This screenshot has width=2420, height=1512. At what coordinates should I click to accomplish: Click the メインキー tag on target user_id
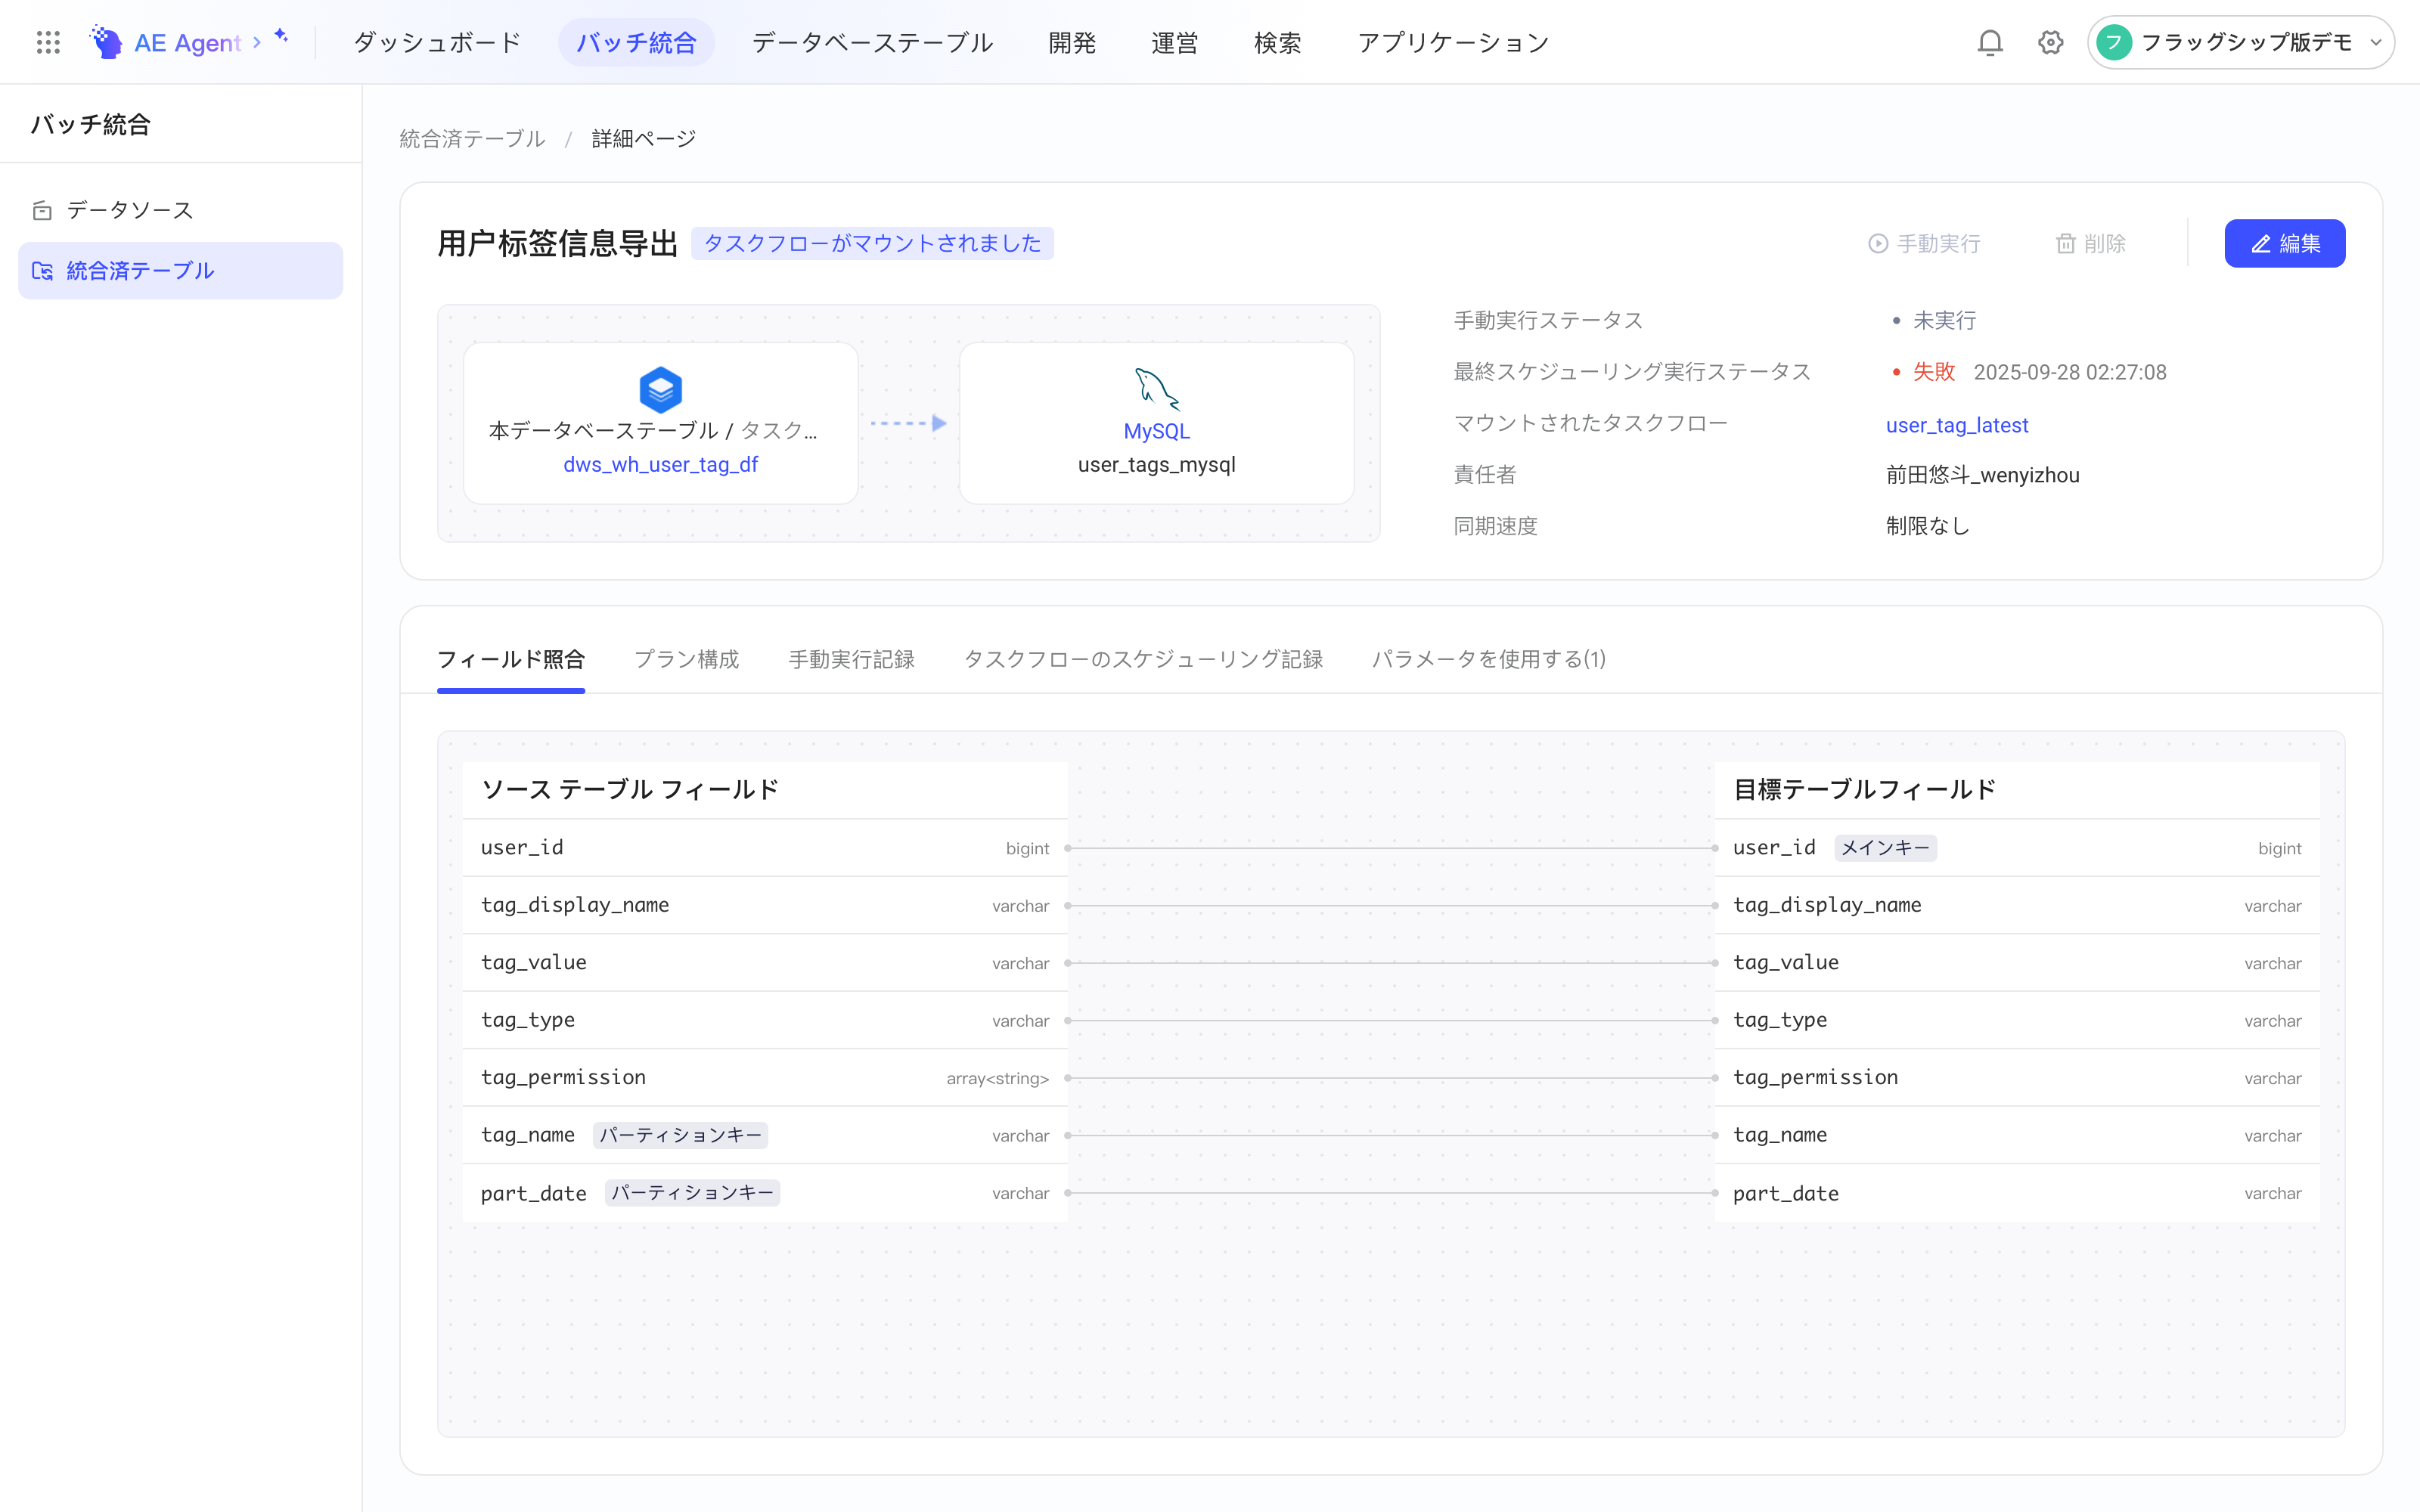pos(1885,848)
